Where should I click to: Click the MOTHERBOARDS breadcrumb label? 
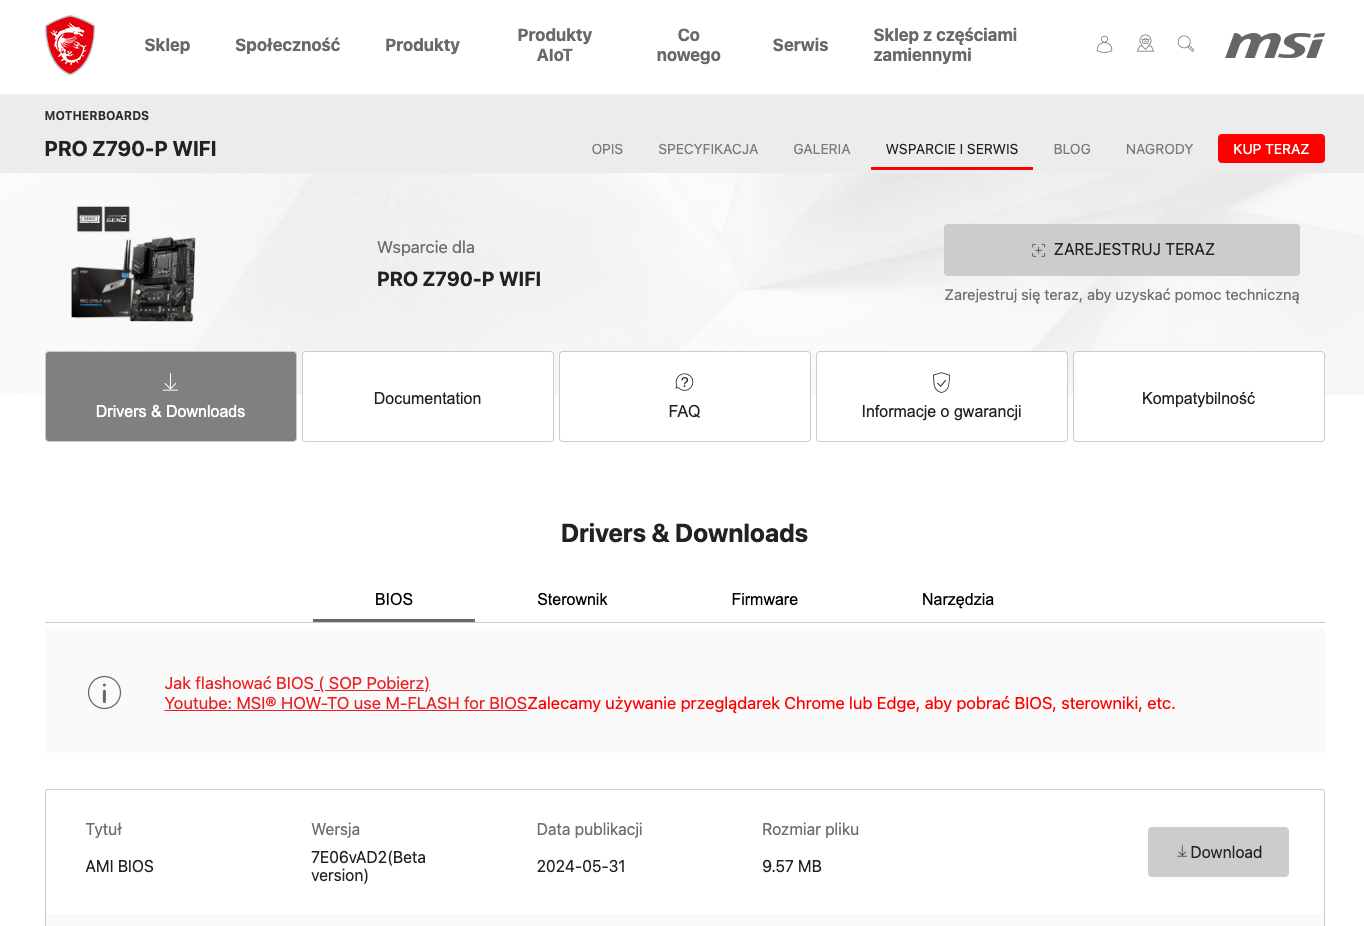[97, 116]
